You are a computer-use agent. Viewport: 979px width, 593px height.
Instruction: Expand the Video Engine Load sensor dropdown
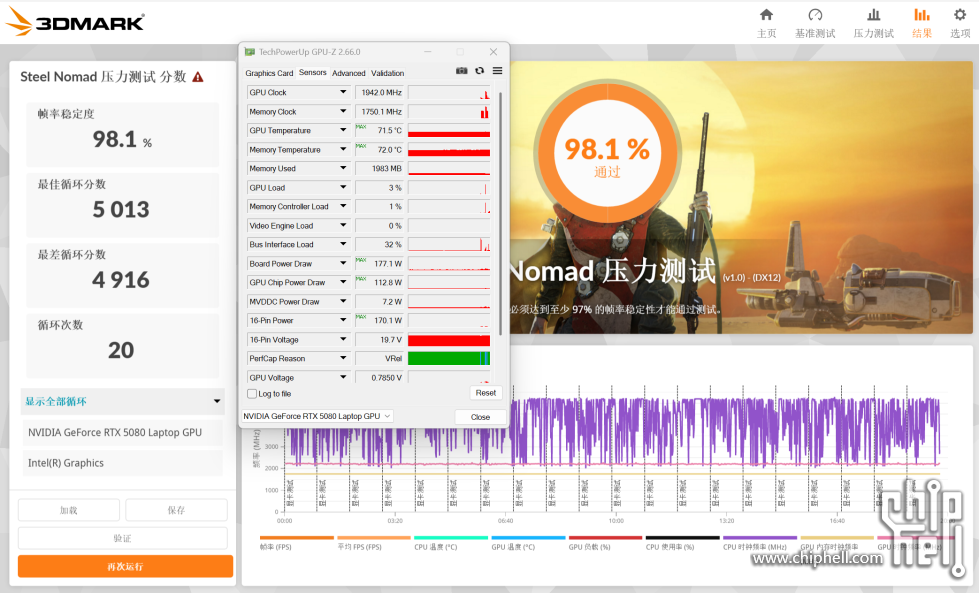click(x=343, y=225)
